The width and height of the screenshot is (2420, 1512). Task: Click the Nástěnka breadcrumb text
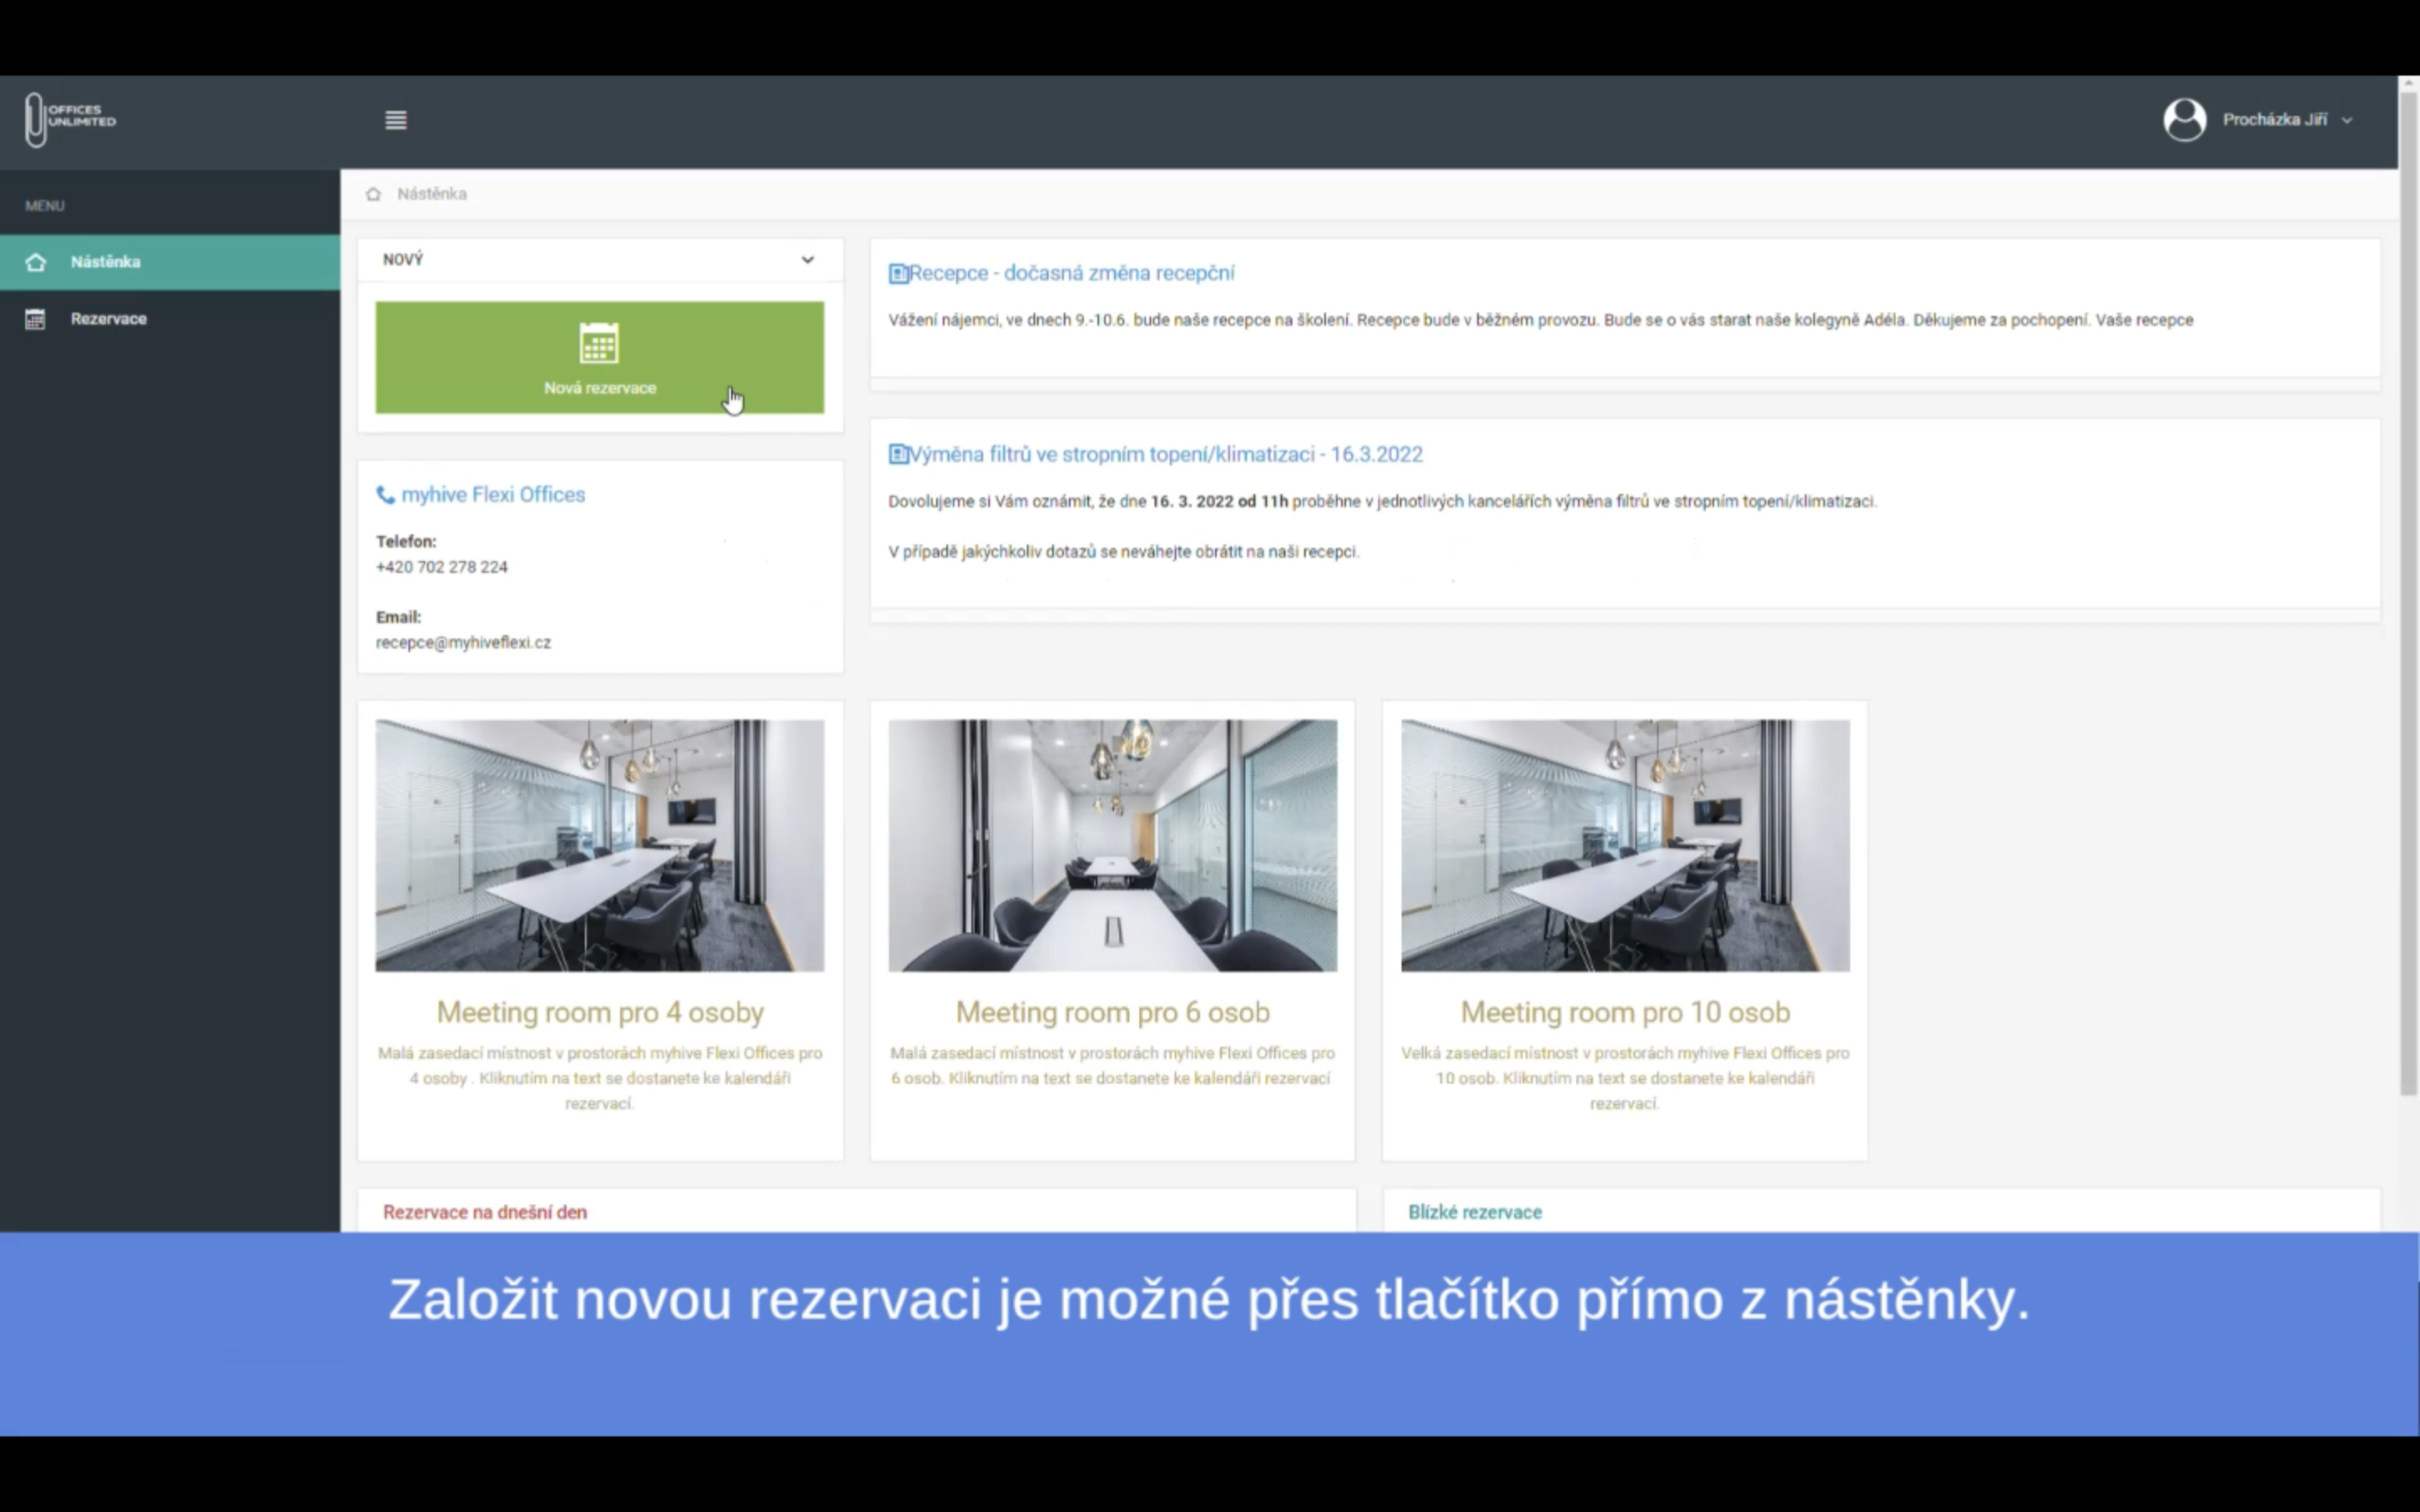[x=432, y=194]
